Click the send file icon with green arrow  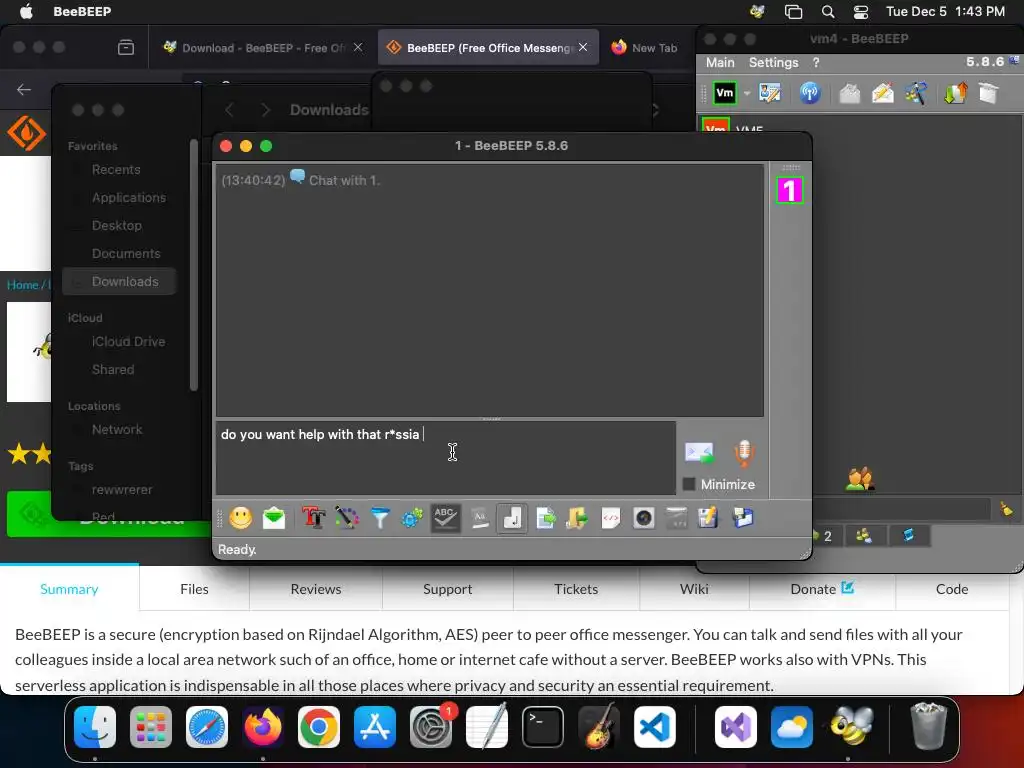click(x=545, y=518)
